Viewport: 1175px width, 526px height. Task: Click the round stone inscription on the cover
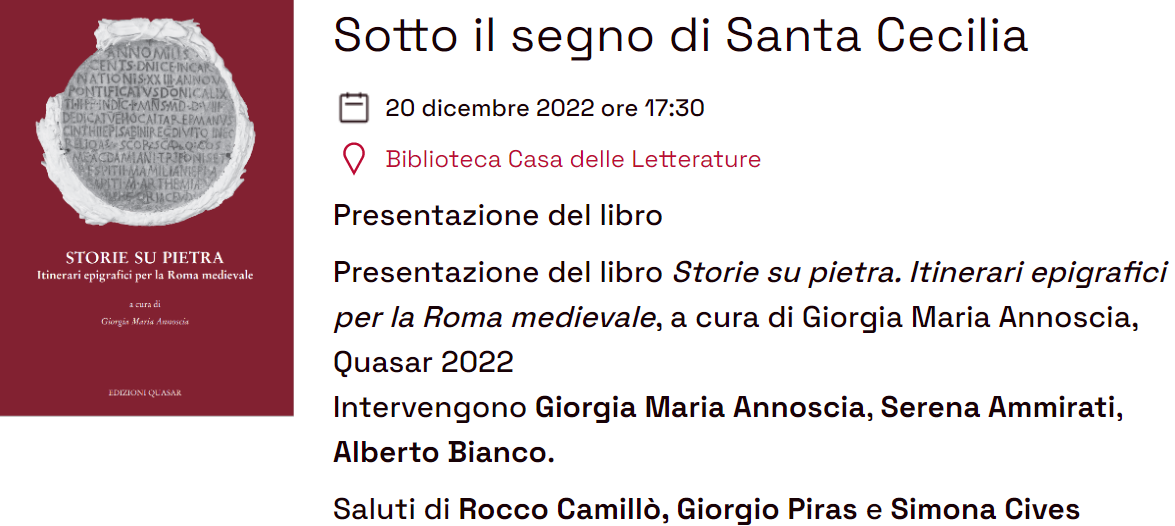click(146, 121)
